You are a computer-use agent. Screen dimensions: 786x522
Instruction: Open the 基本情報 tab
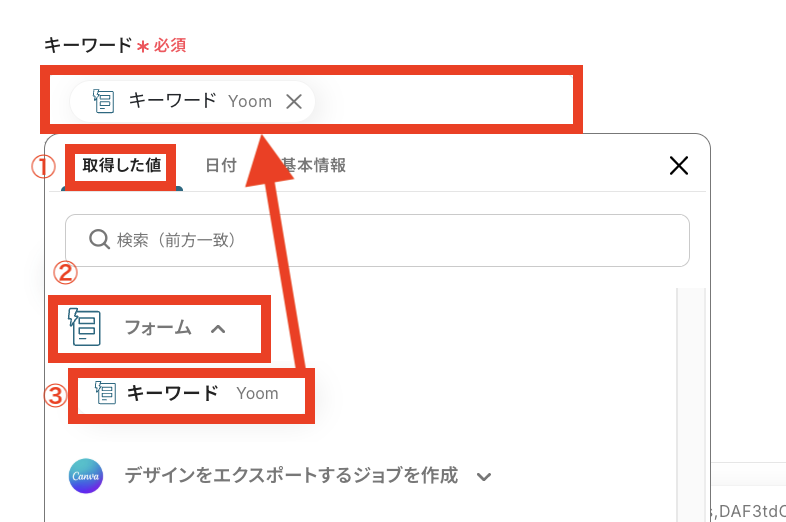[x=314, y=165]
